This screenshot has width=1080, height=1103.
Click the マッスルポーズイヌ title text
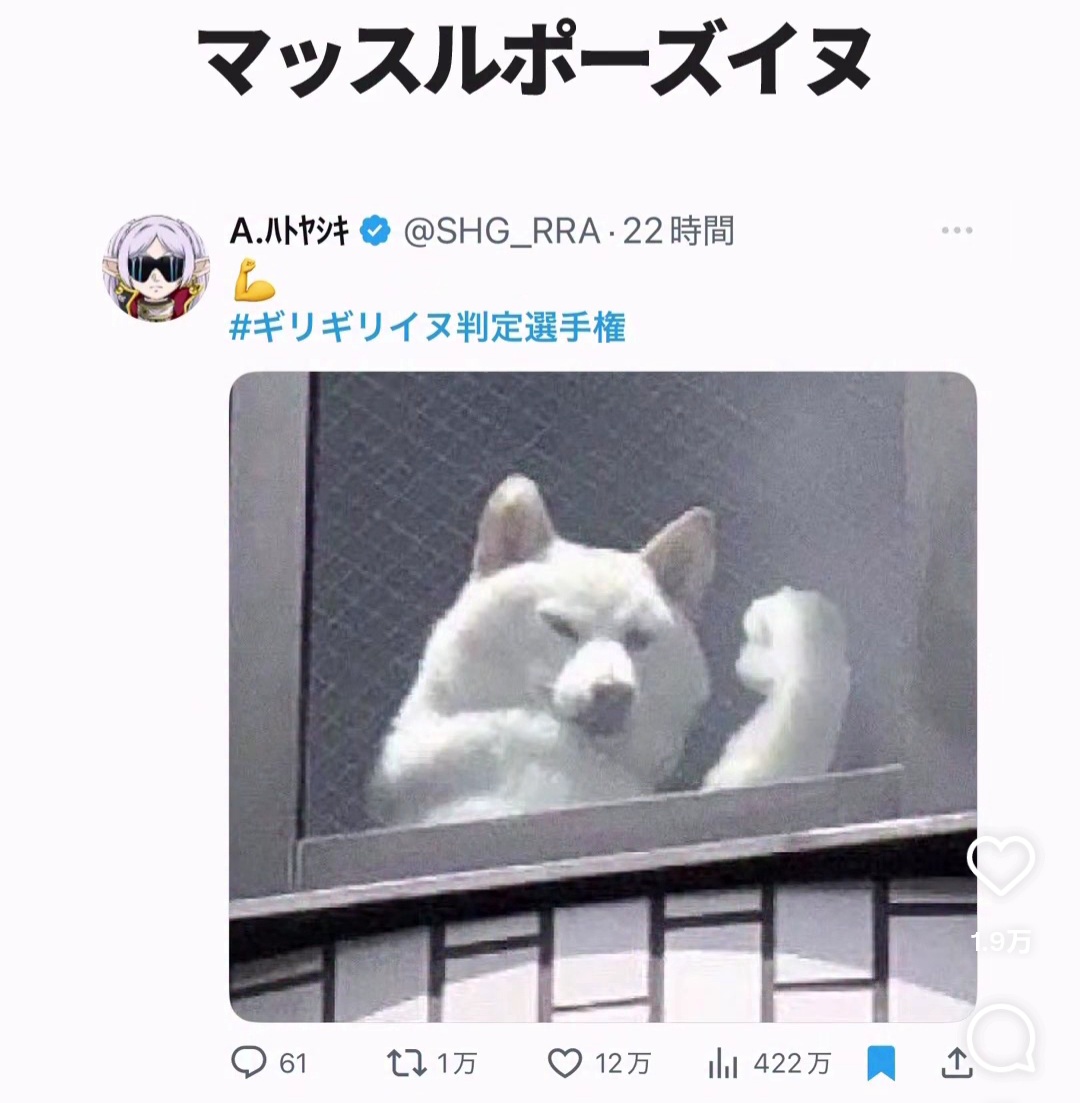535,62
